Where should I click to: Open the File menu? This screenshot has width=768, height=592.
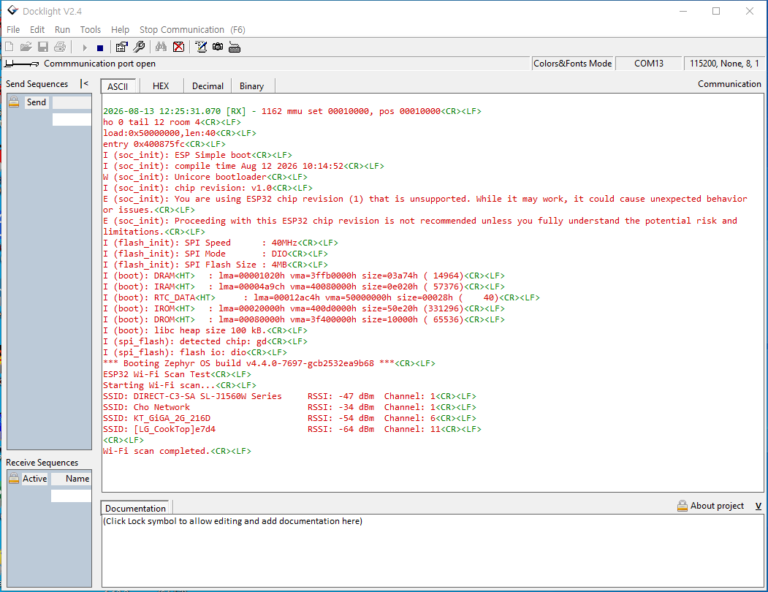[x=13, y=29]
